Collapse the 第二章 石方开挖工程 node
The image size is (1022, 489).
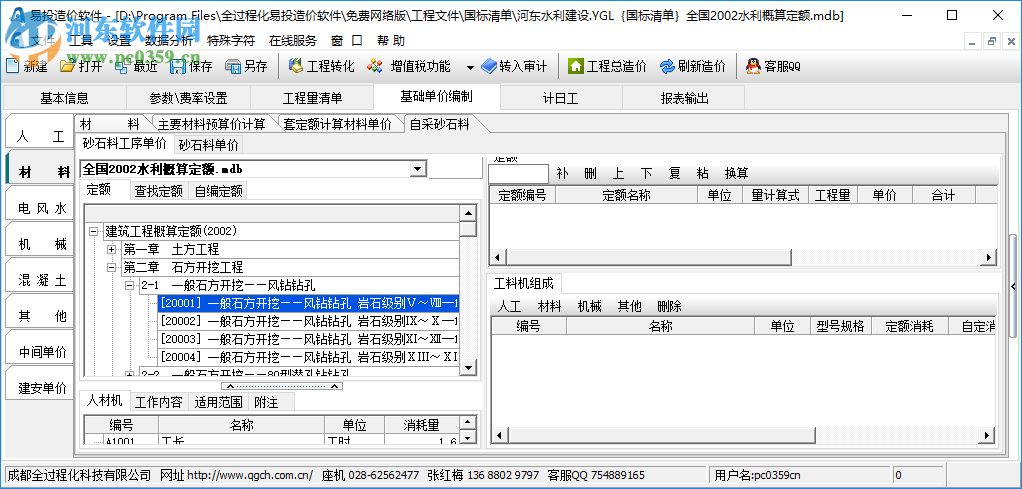click(111, 267)
